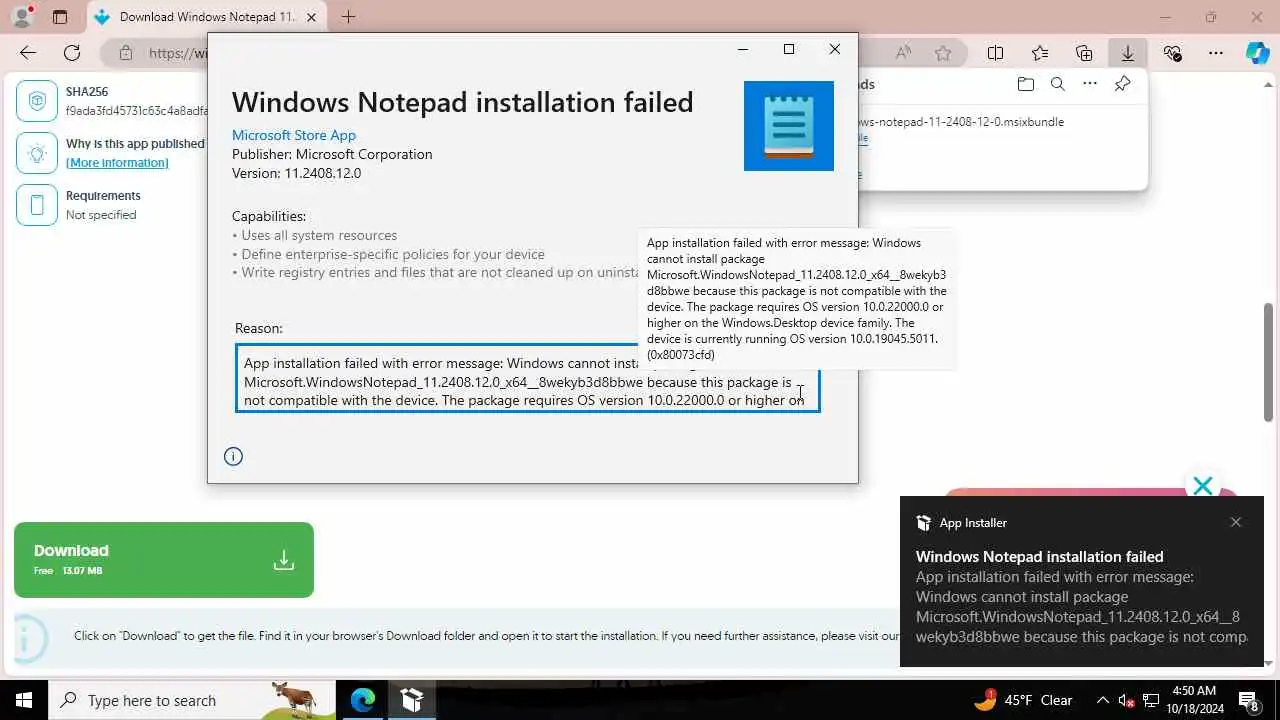Open the notification center icon
1280x720 pixels.
[x=1248, y=700]
